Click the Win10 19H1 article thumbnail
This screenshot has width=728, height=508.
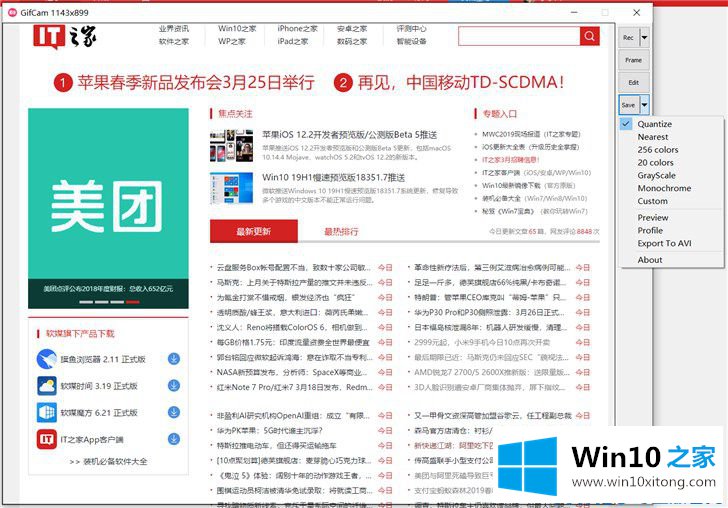click(231, 188)
